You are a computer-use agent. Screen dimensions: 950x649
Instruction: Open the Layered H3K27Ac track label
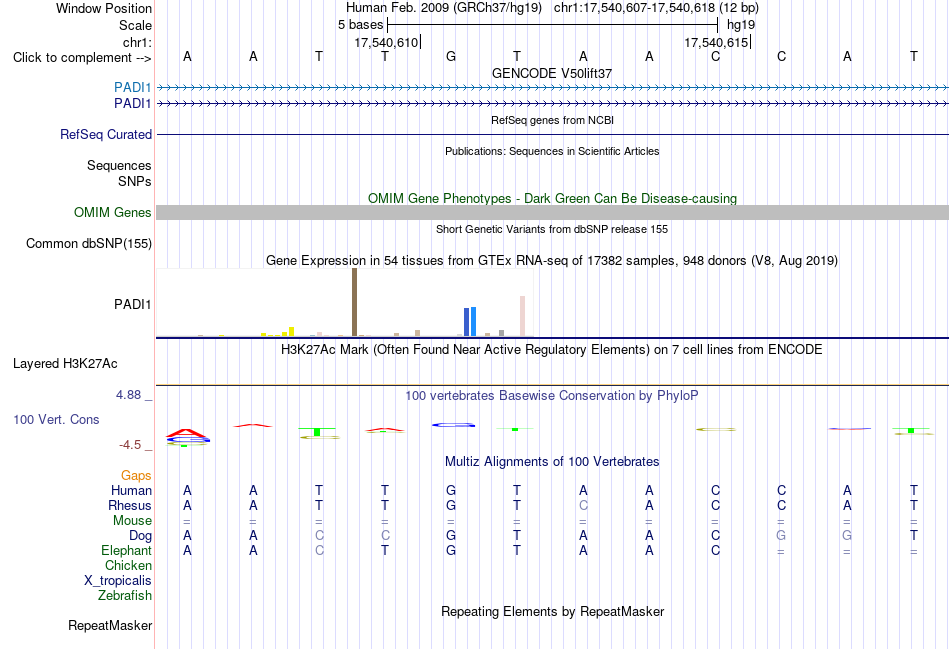tap(65, 364)
